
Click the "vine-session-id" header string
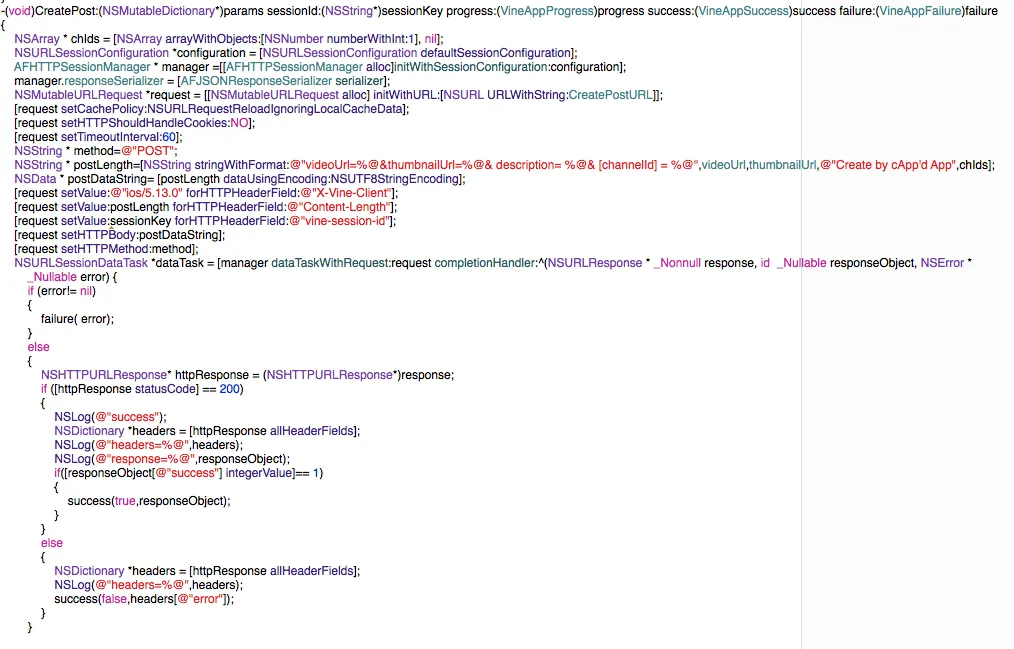pyautogui.click(x=340, y=221)
